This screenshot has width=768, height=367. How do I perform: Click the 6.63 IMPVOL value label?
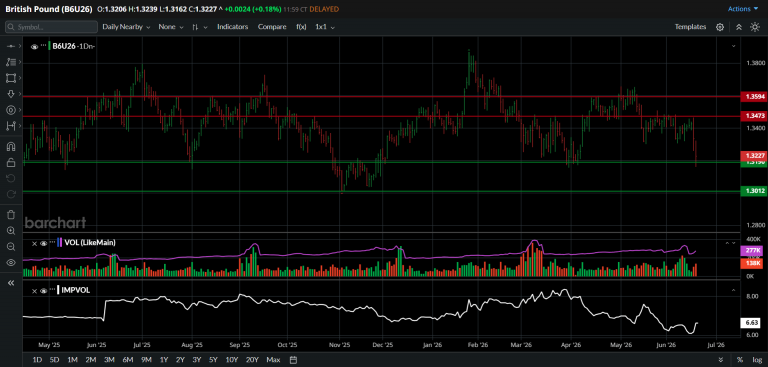point(751,323)
